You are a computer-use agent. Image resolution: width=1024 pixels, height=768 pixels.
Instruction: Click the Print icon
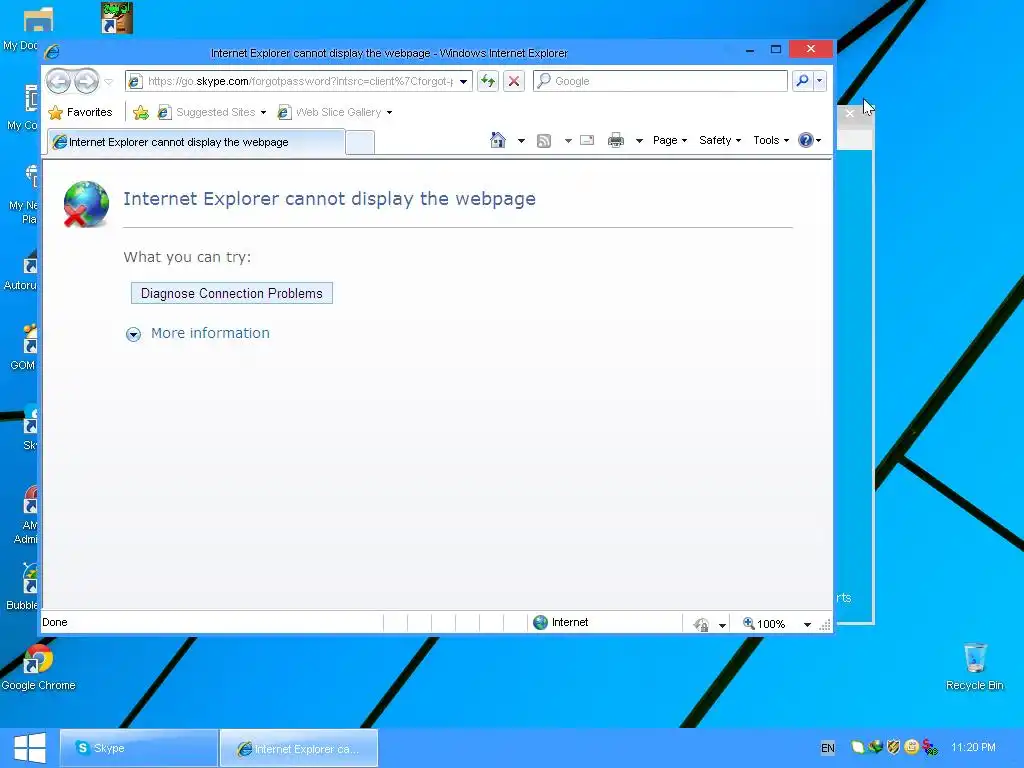[616, 140]
